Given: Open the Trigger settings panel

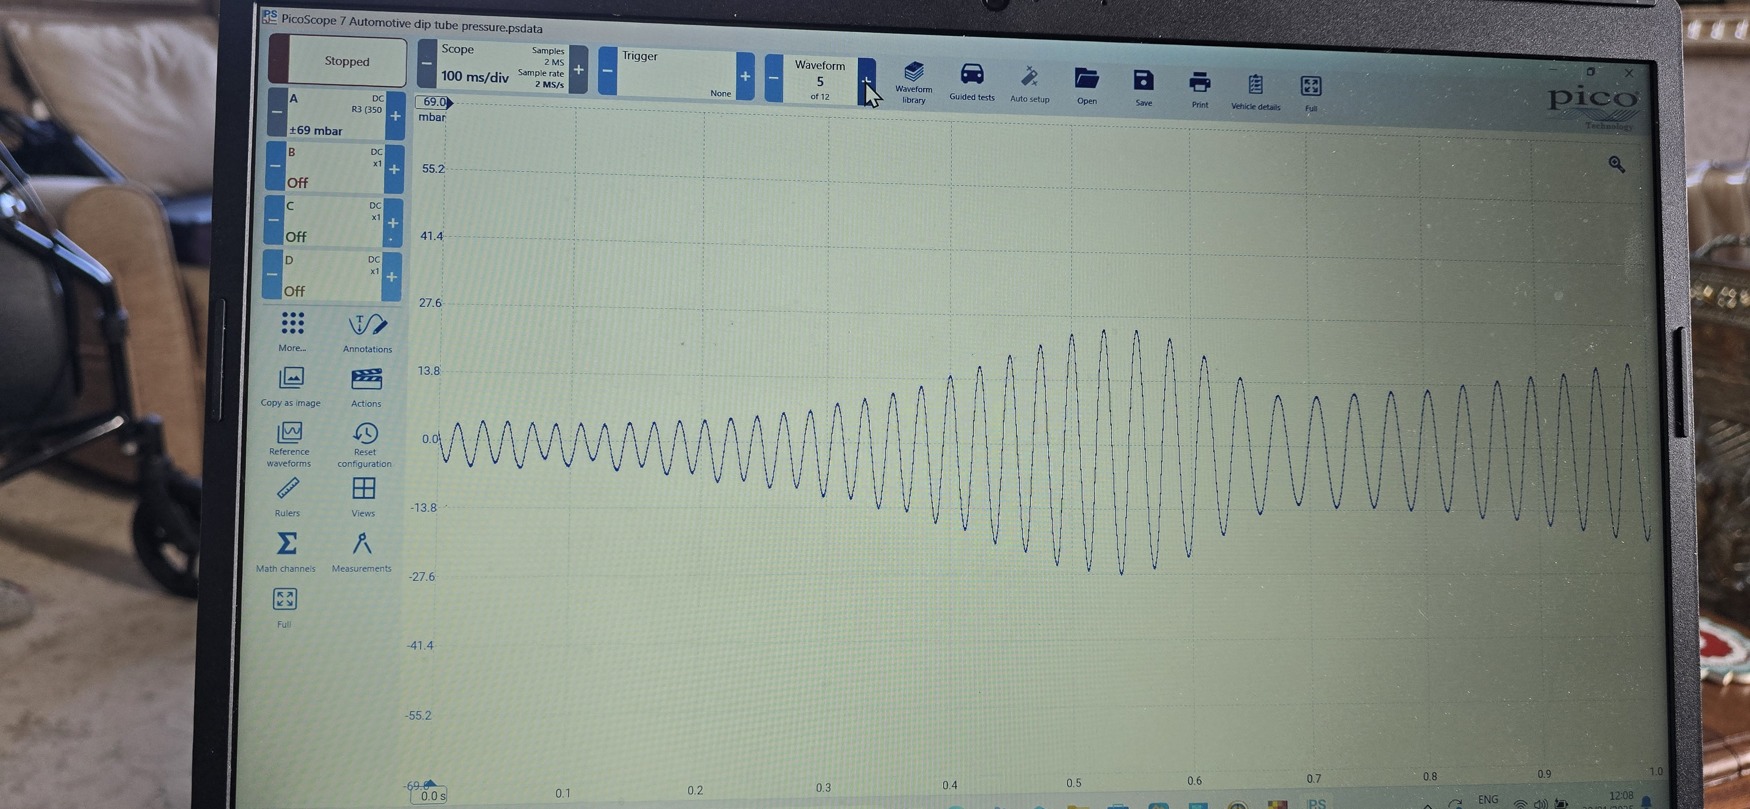Looking at the screenshot, I should 676,73.
